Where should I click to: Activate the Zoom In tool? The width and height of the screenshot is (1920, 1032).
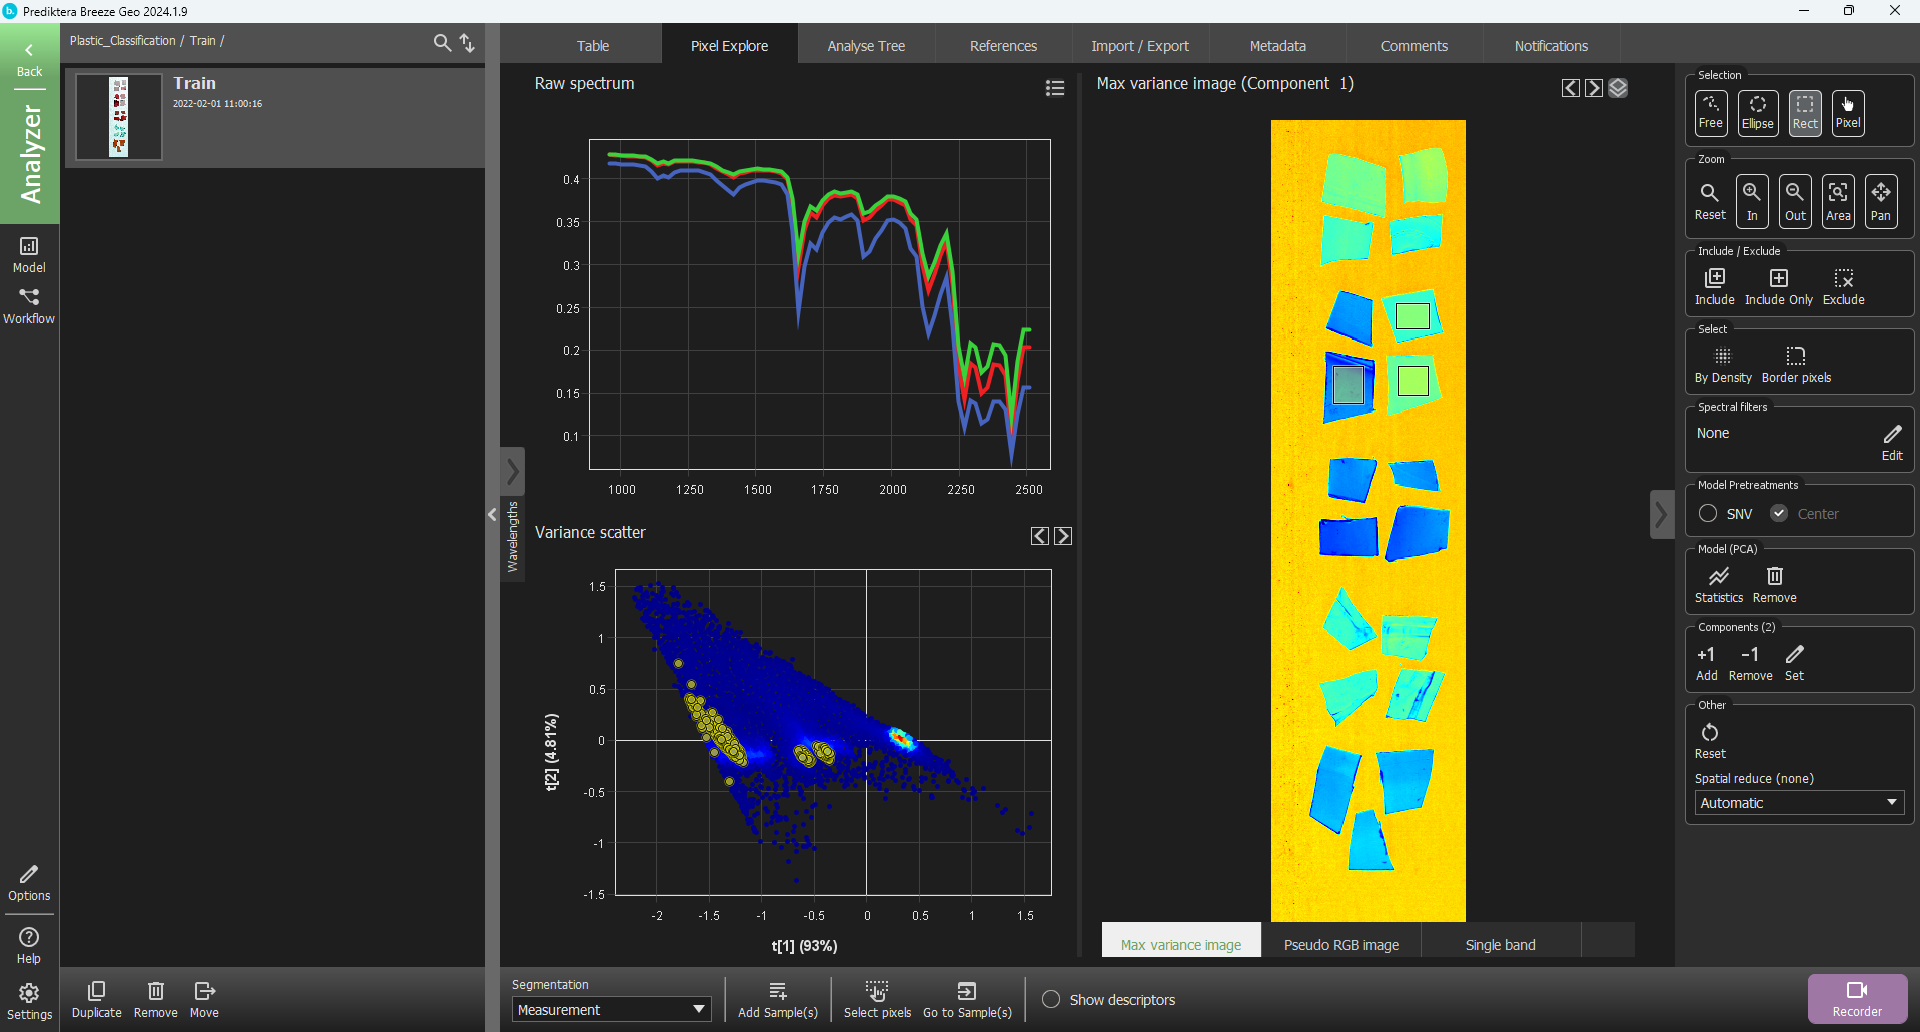[x=1752, y=200]
